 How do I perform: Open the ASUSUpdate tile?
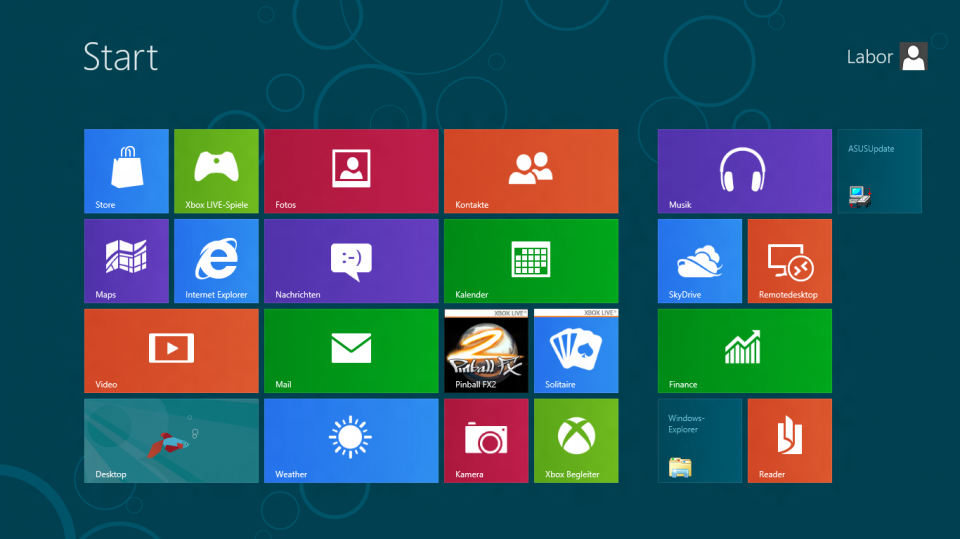coord(879,171)
